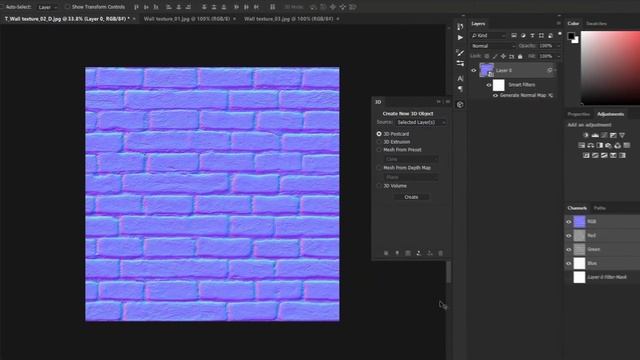Open the Mesh preset Cone dropdown
The image size is (640, 360).
tap(411, 159)
